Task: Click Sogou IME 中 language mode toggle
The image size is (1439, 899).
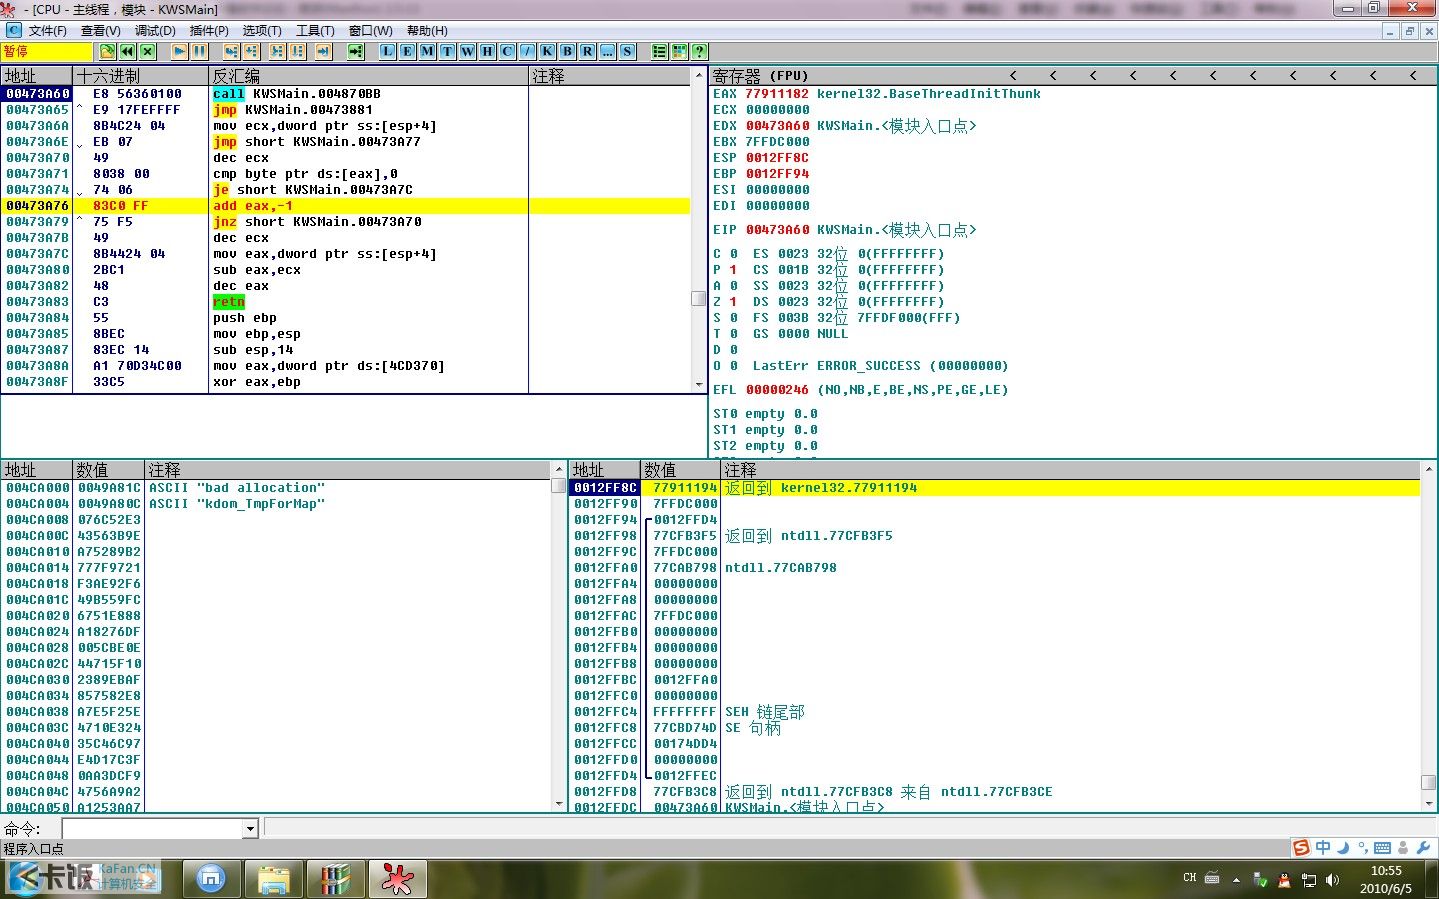Action: pyautogui.click(x=1323, y=848)
